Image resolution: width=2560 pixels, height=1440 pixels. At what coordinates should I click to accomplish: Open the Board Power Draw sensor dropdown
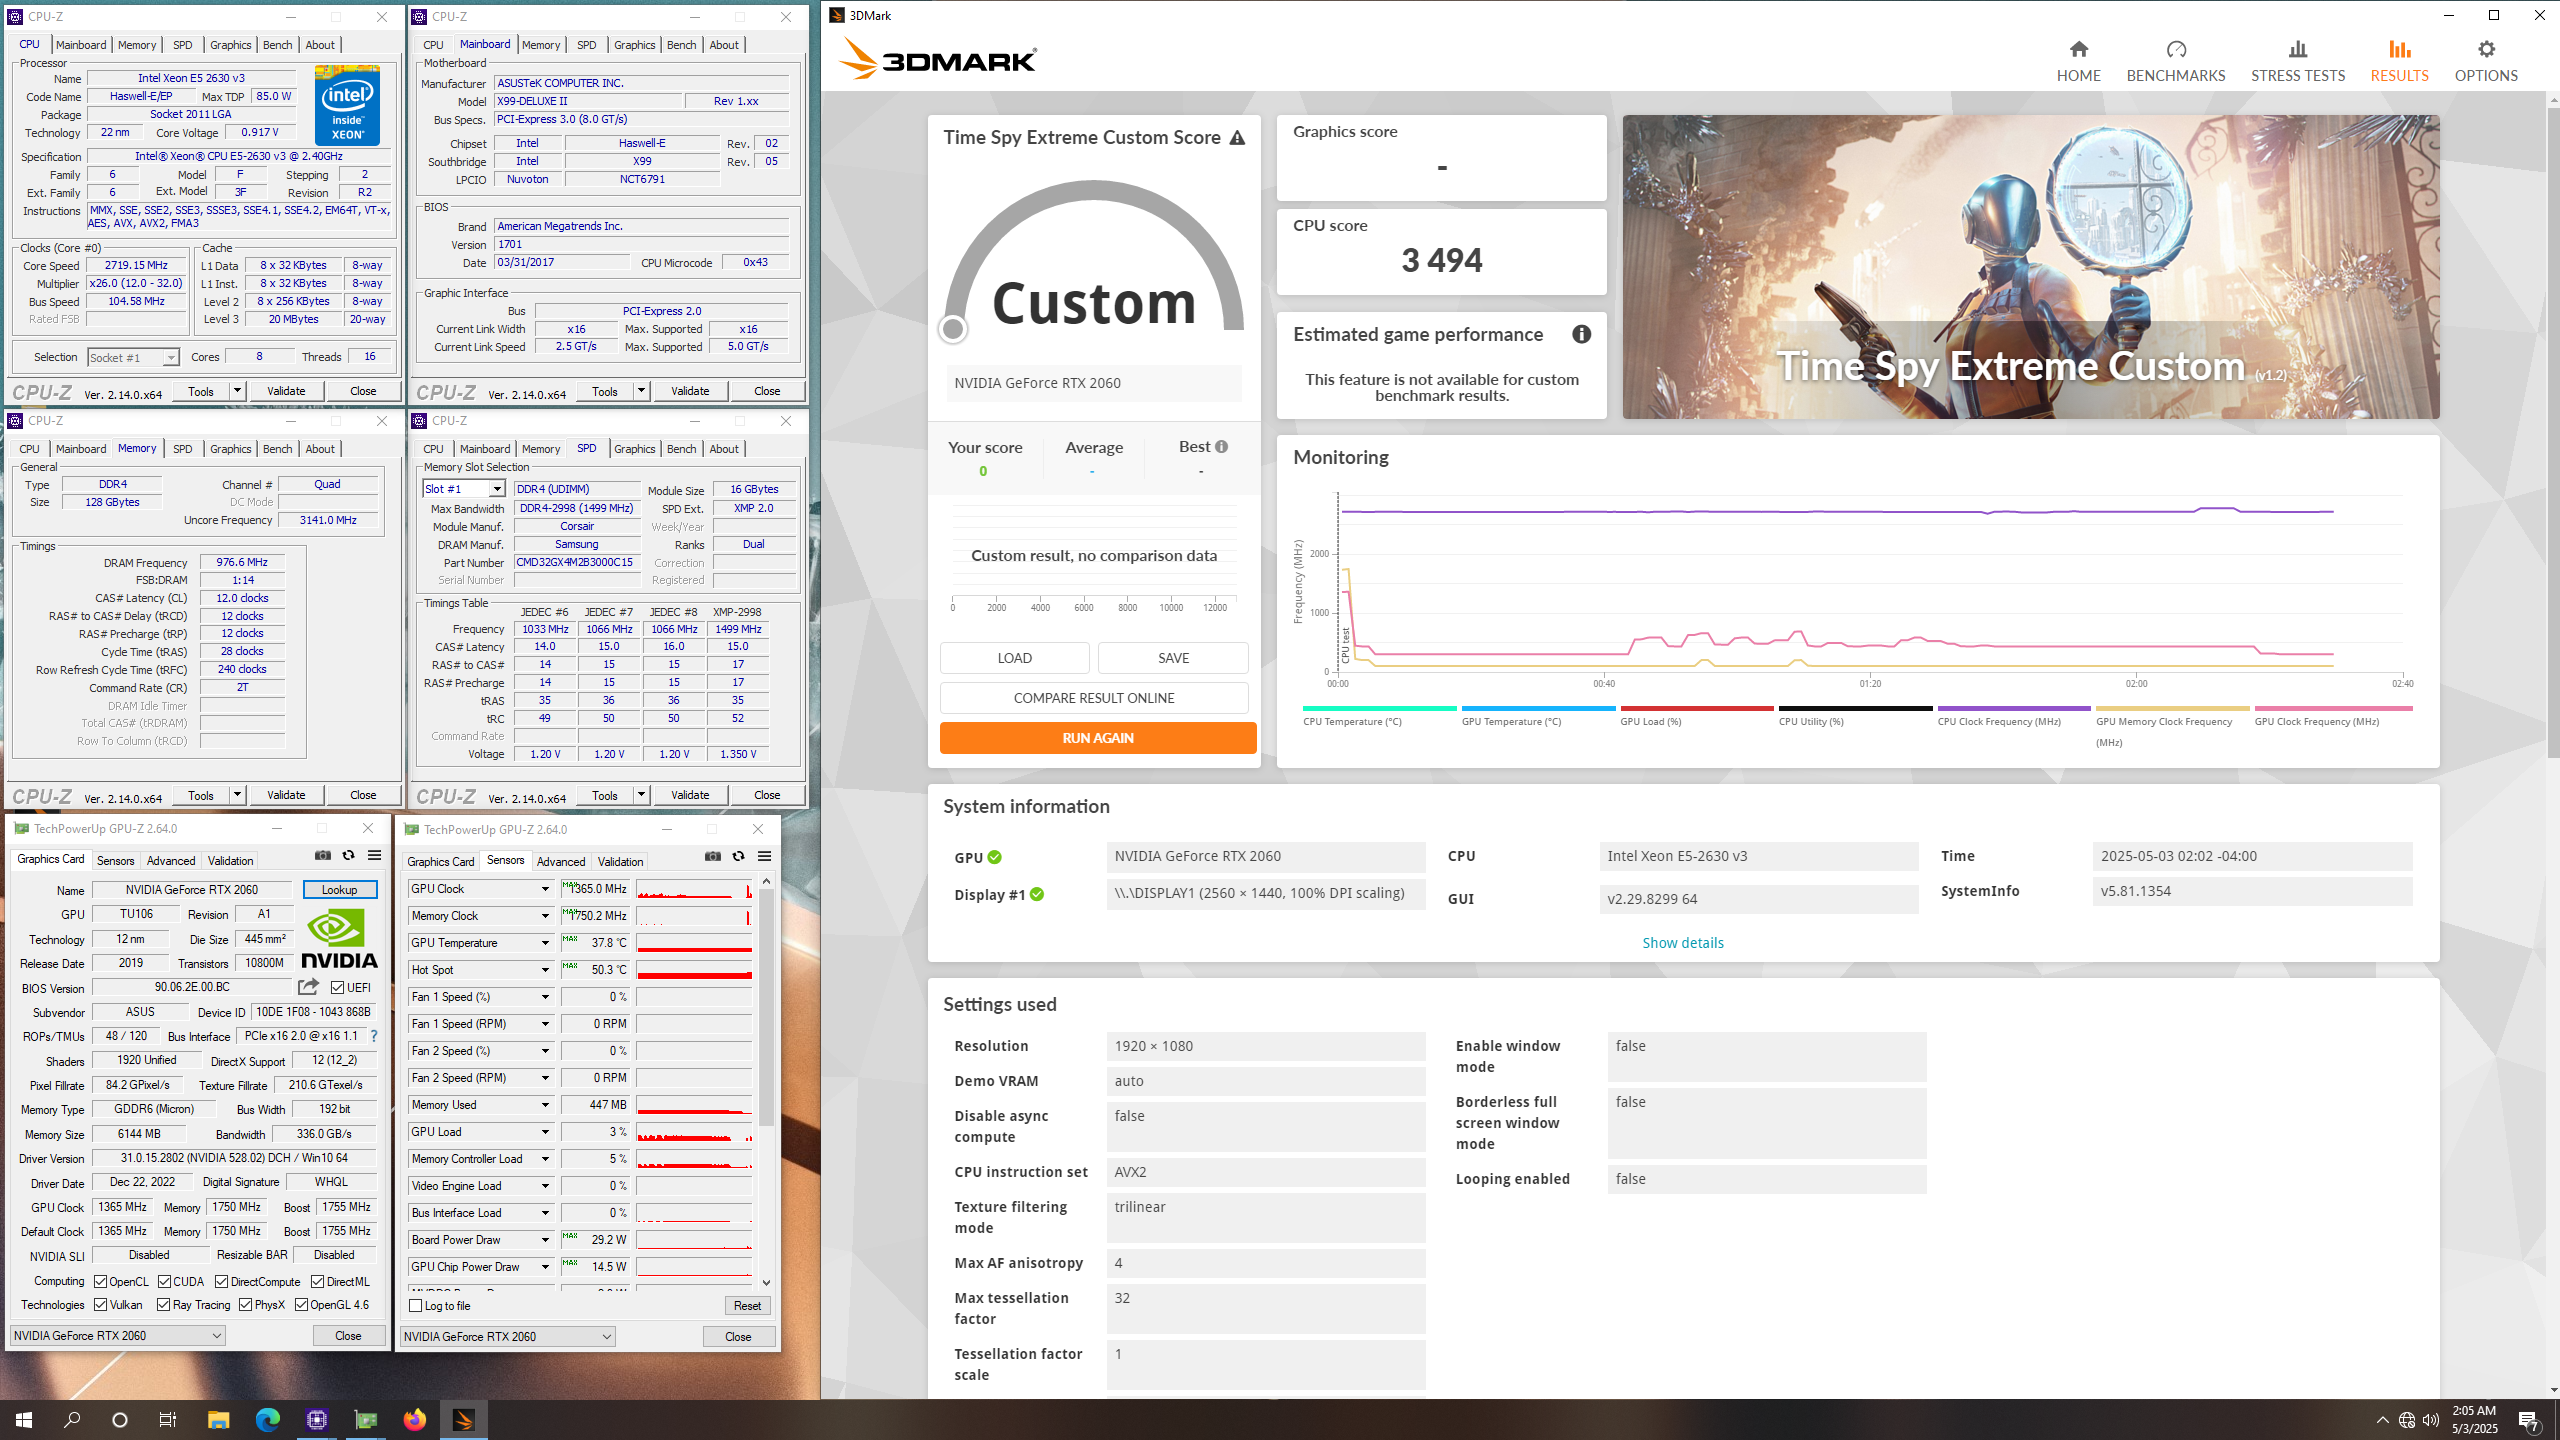[545, 1240]
